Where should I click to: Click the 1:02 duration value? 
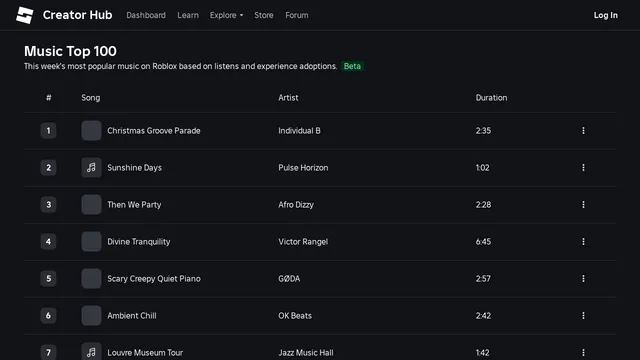[482, 168]
